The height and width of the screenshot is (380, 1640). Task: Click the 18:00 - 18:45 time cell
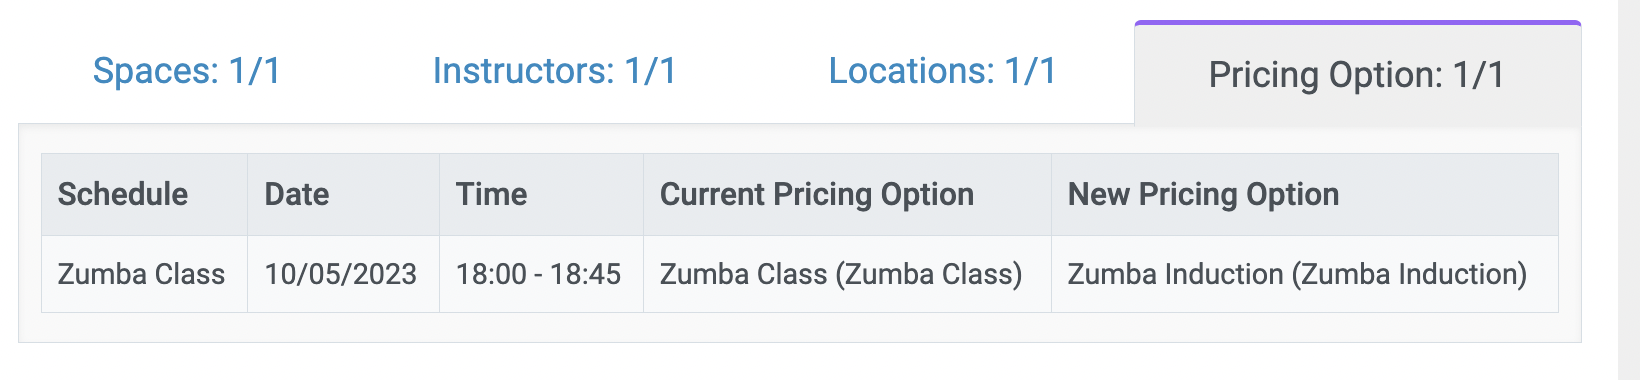pos(542,274)
